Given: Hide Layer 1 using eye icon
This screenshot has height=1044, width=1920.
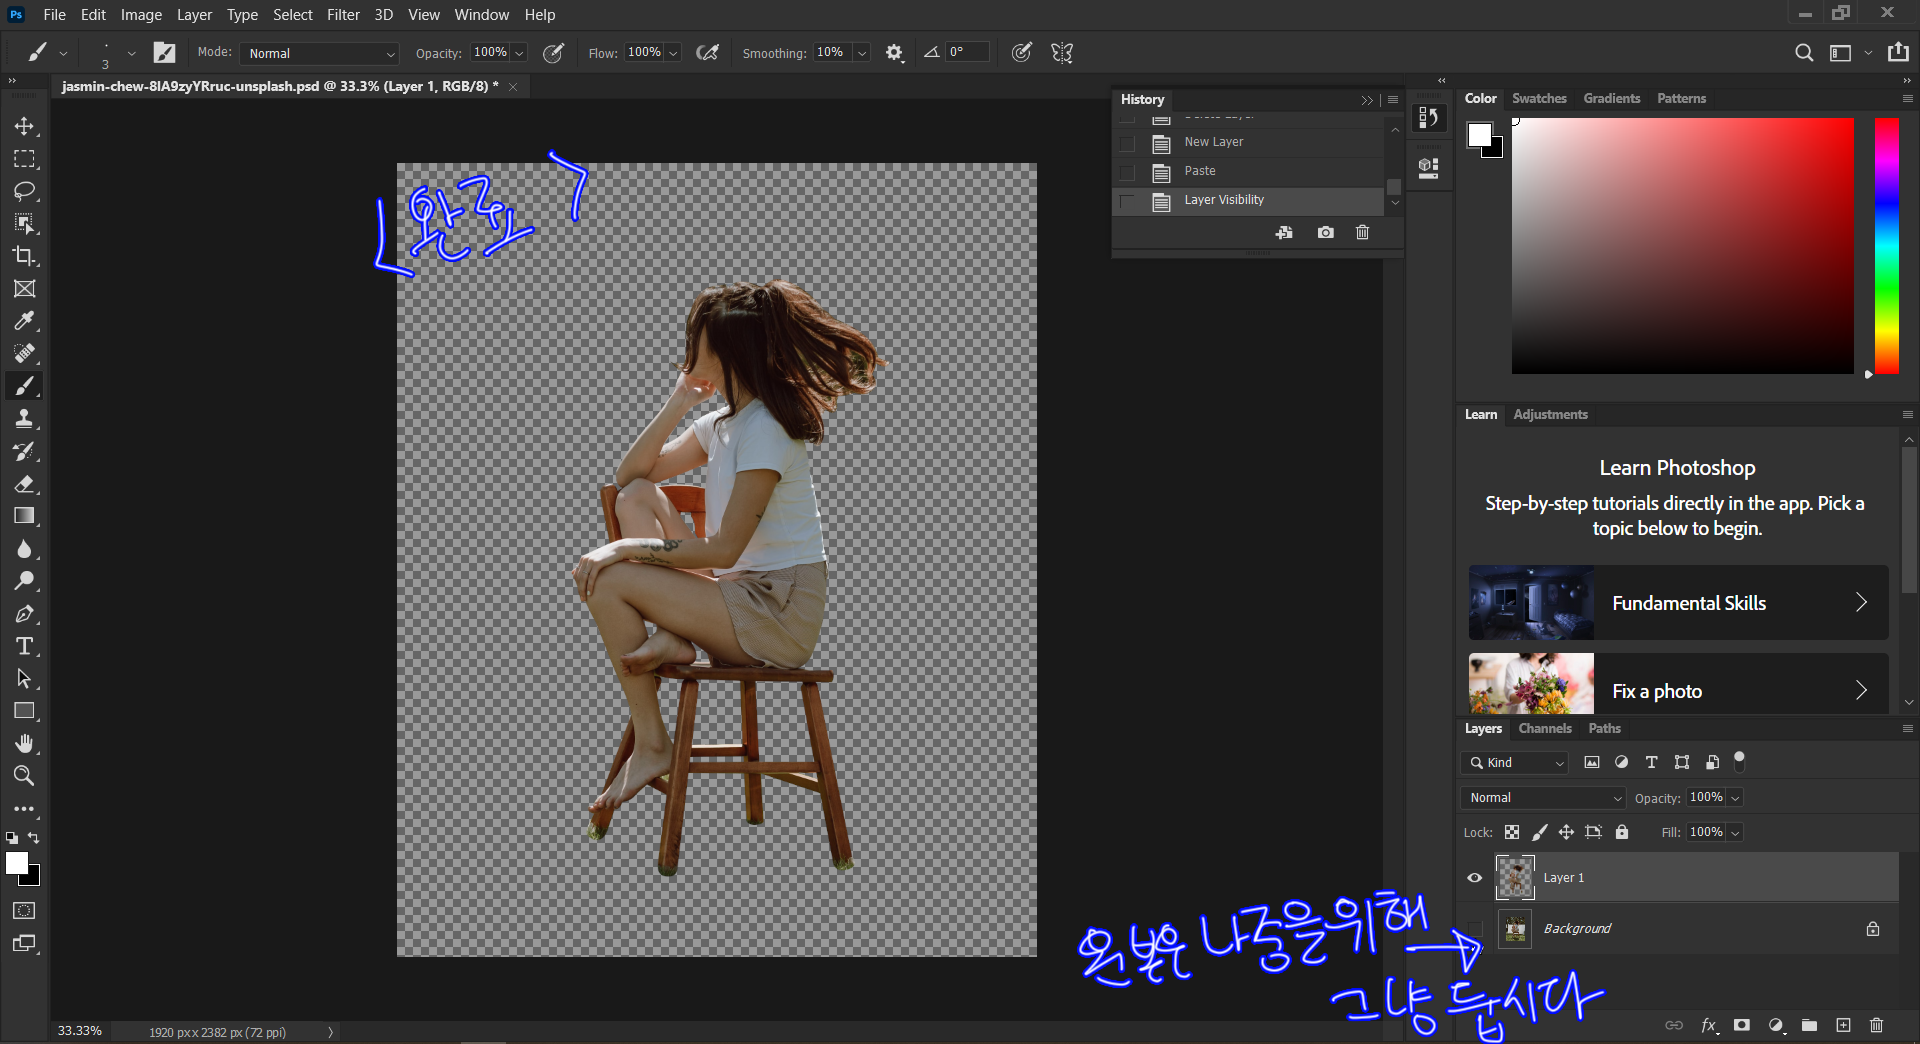Looking at the screenshot, I should 1474,878.
